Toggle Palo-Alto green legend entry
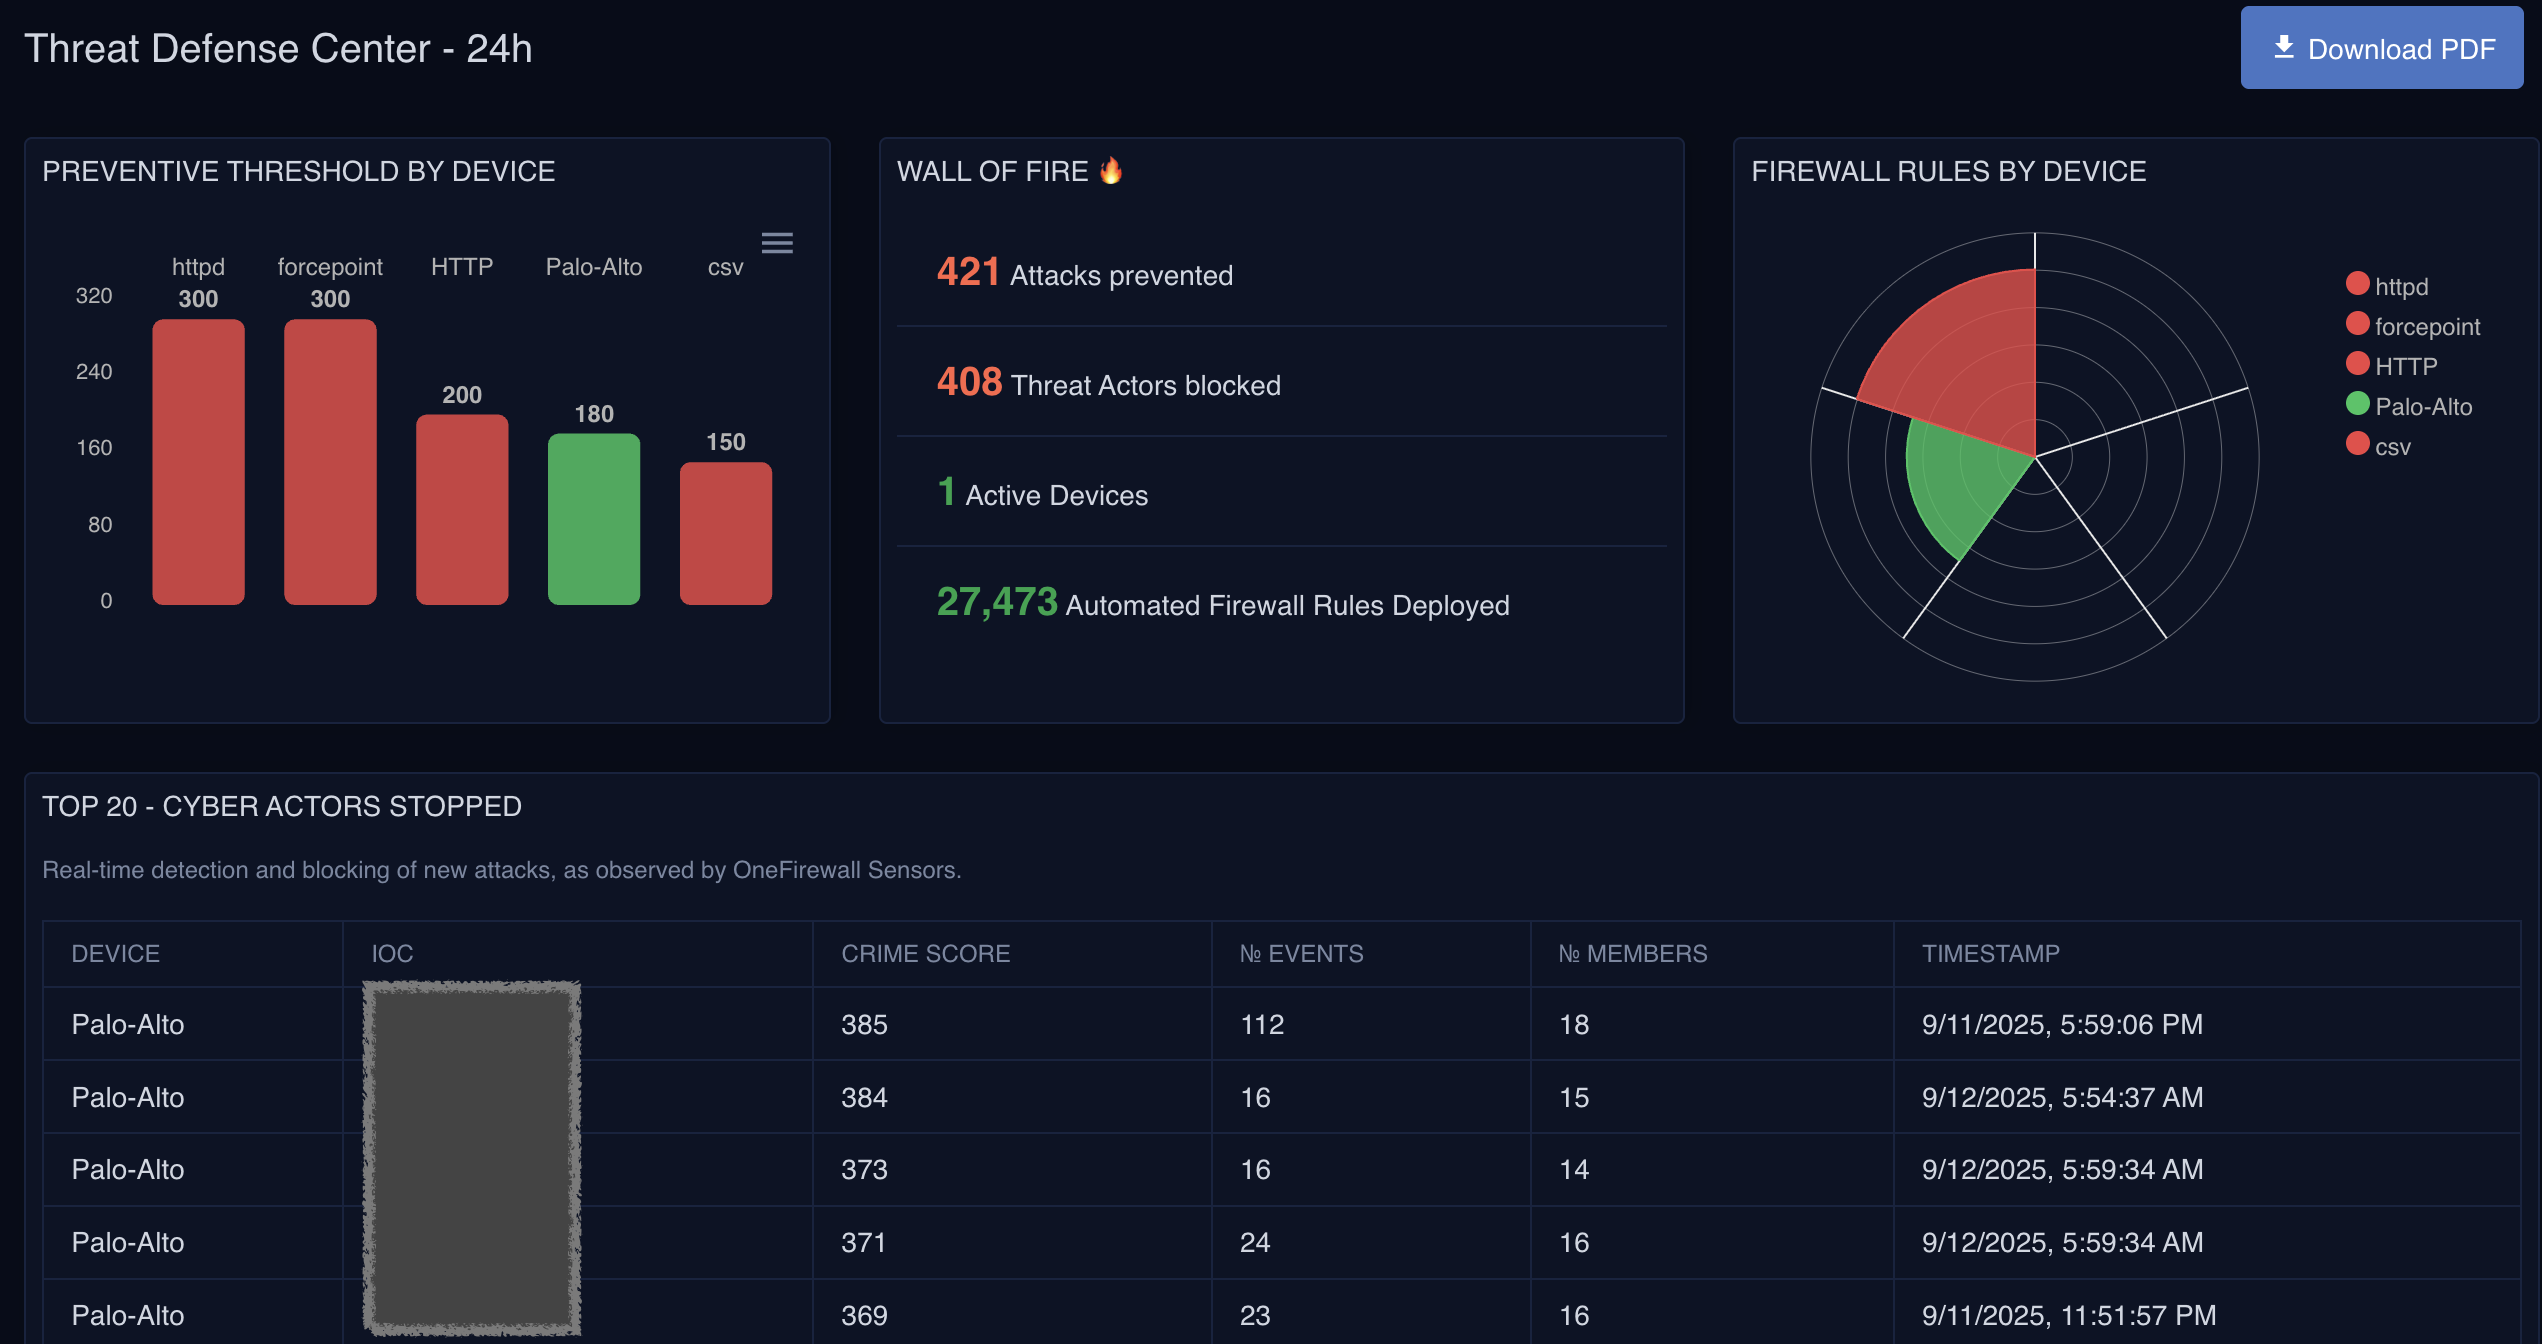The image size is (2542, 1344). (x=2409, y=406)
